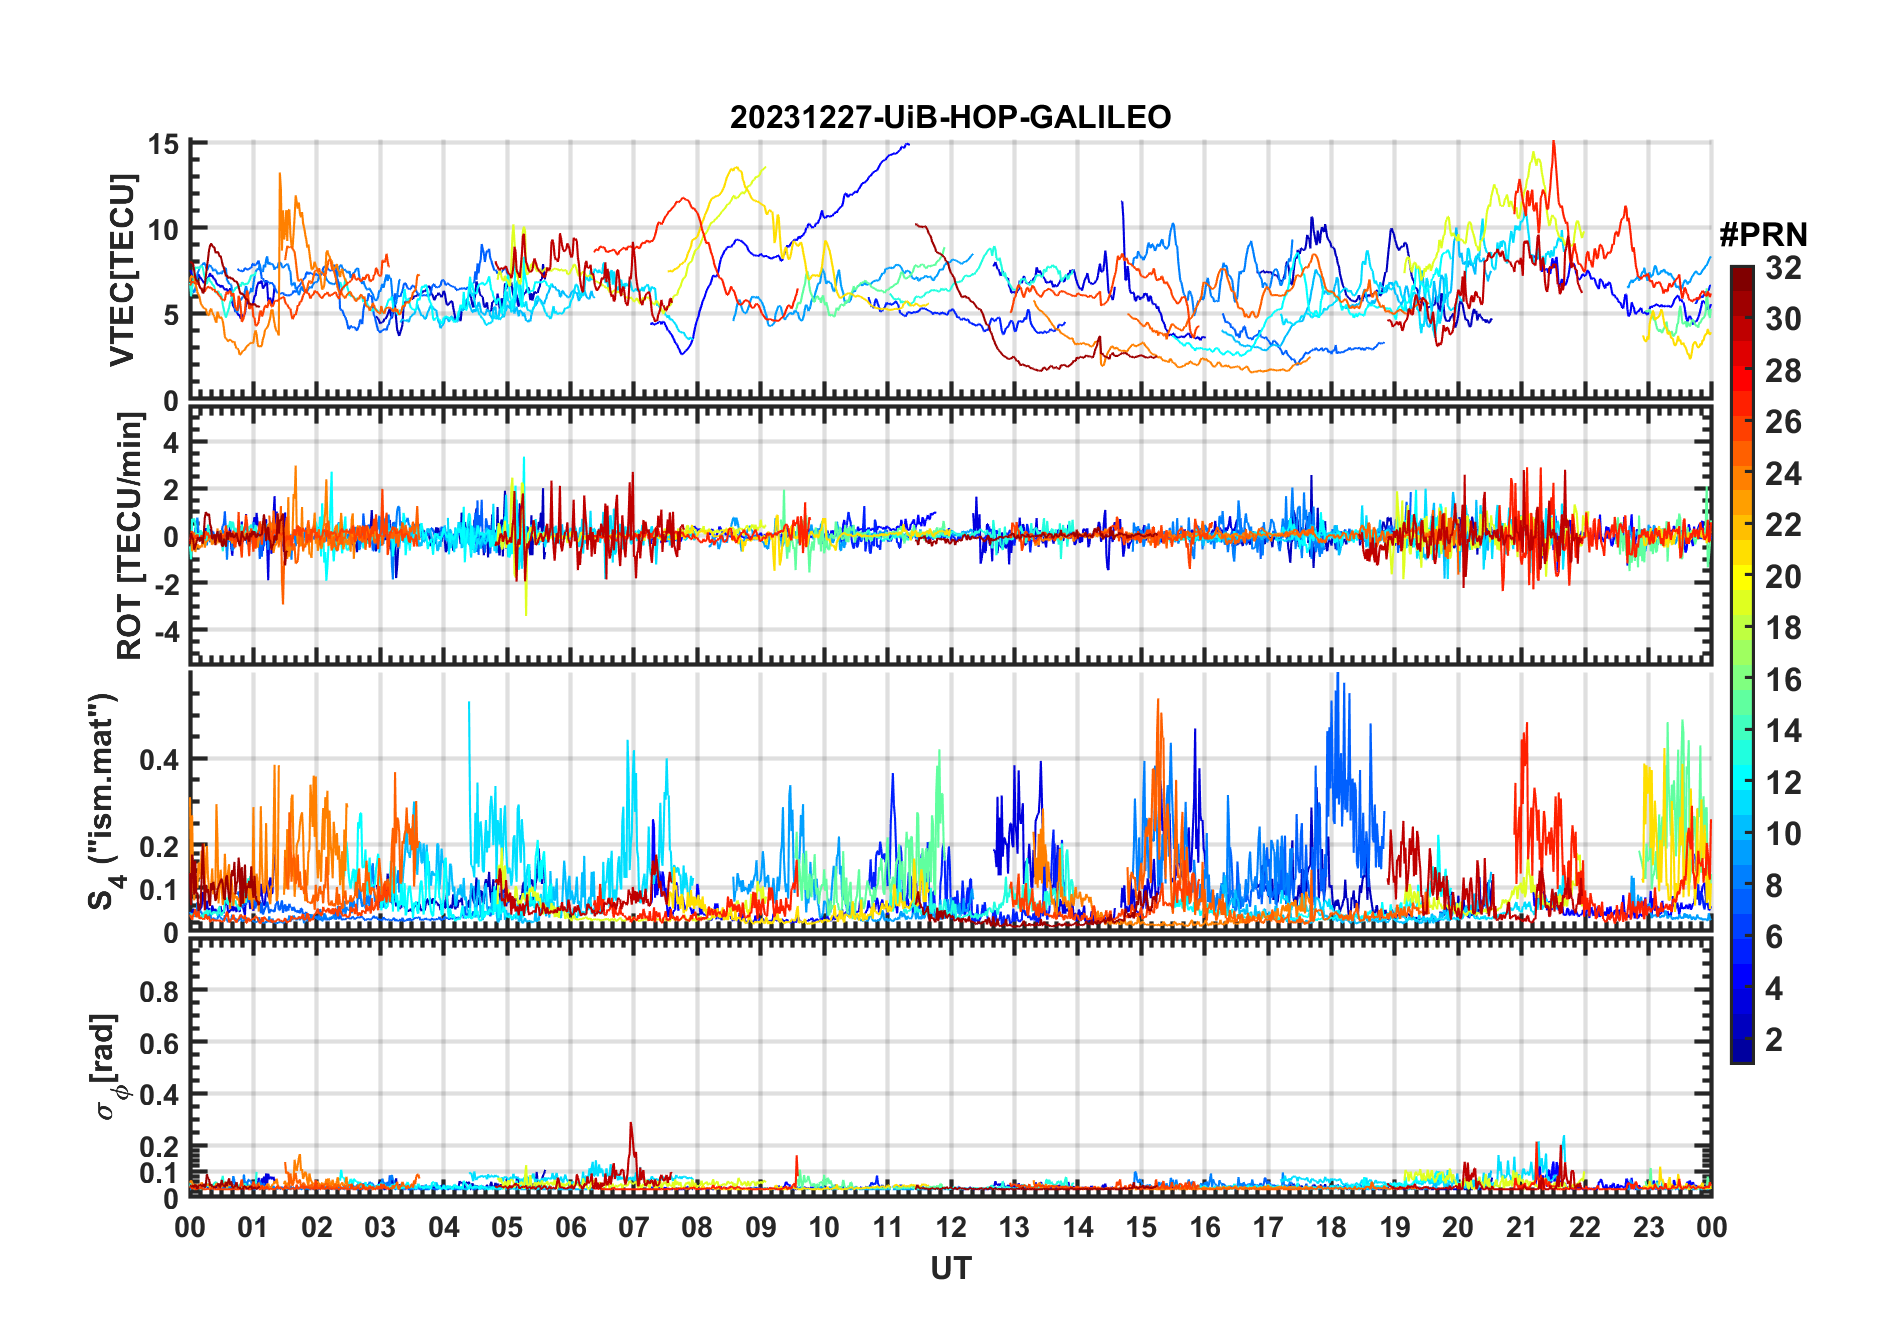Click x-axis hour label 23
Image resolution: width=1902 pixels, height=1330 pixels.
pos(1649,1228)
